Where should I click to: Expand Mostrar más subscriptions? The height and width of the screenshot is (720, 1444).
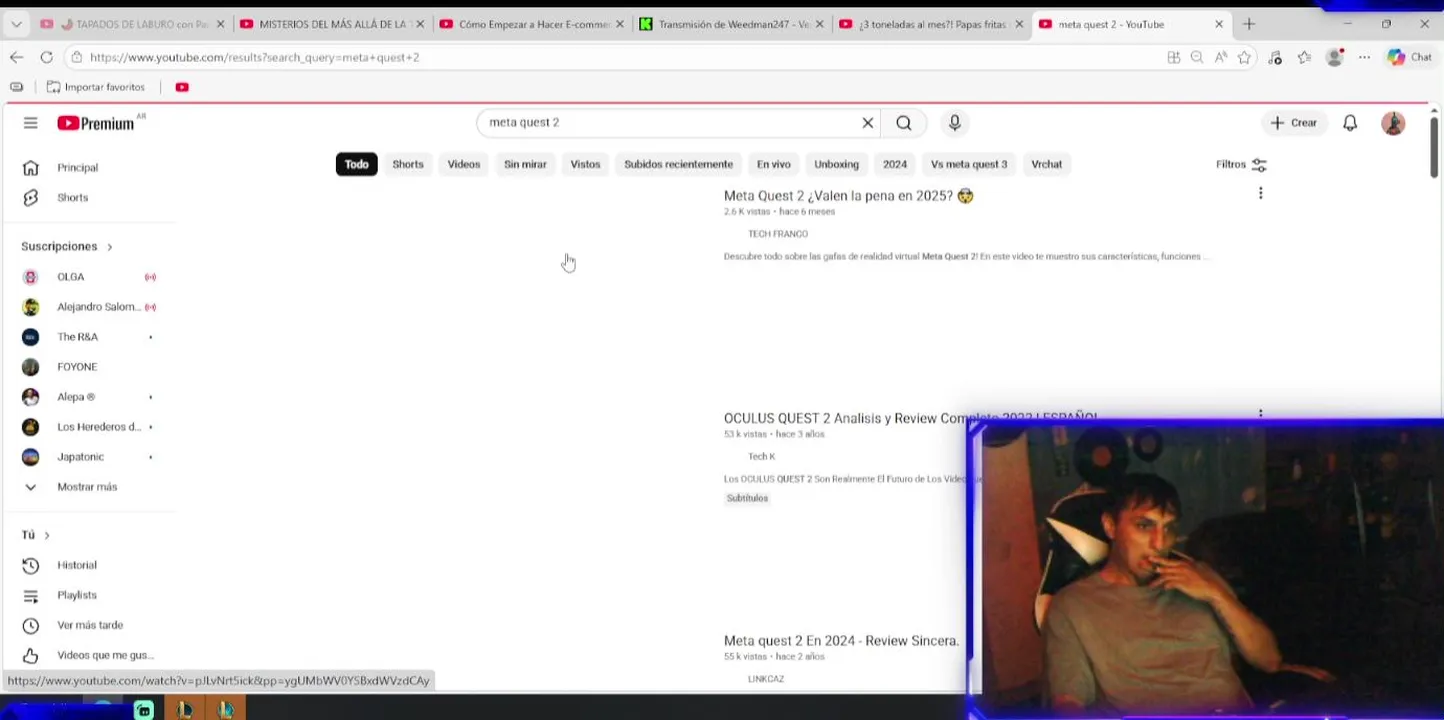coord(88,486)
